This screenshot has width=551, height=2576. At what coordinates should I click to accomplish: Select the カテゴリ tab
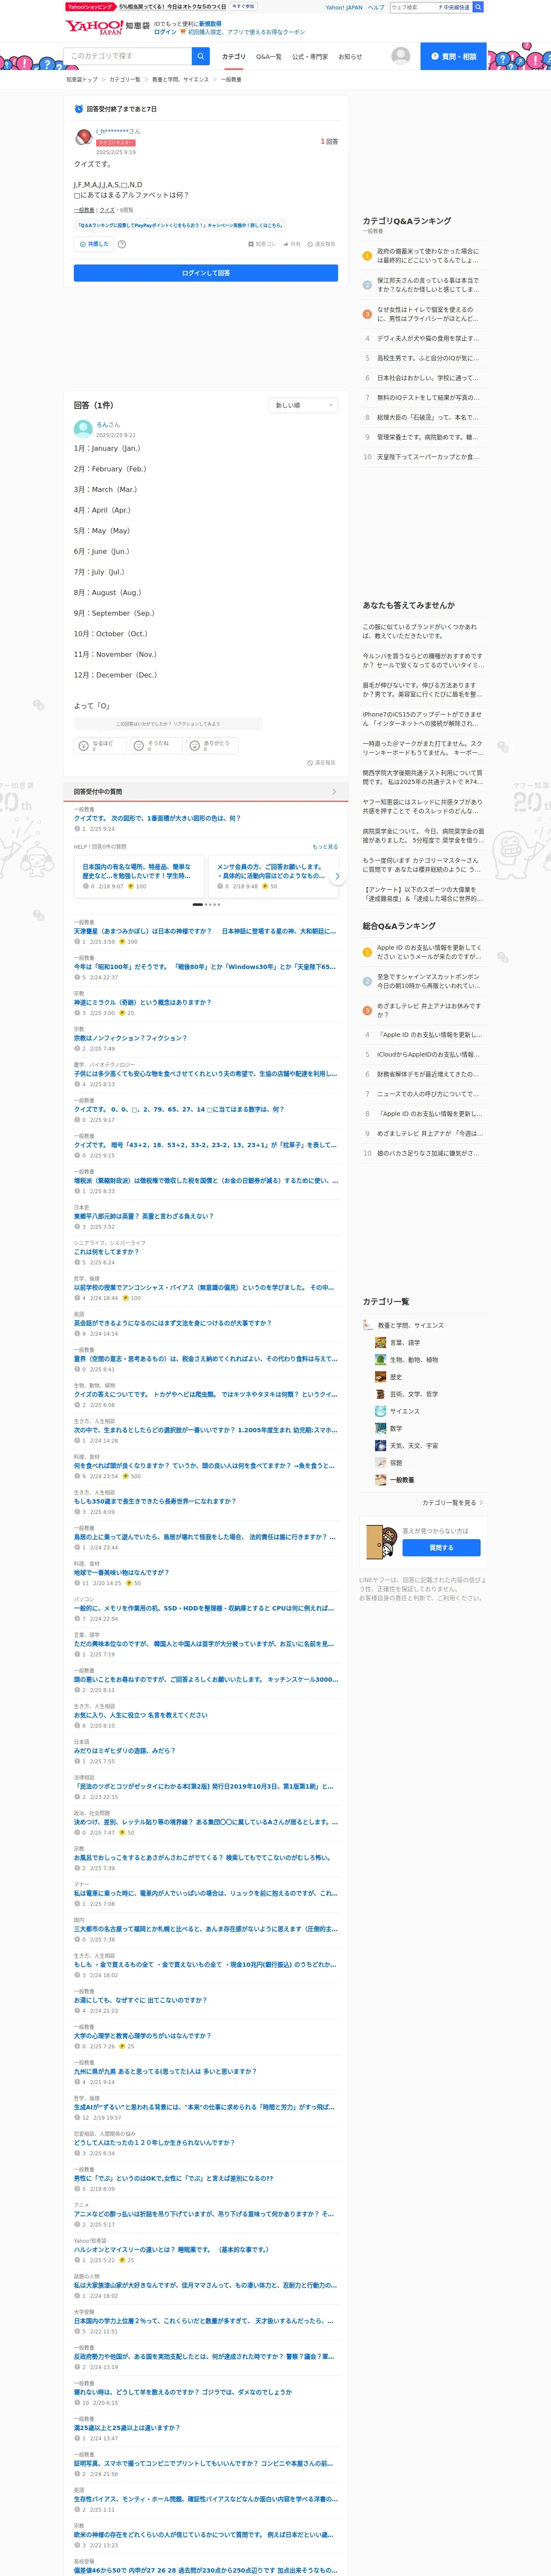233,57
